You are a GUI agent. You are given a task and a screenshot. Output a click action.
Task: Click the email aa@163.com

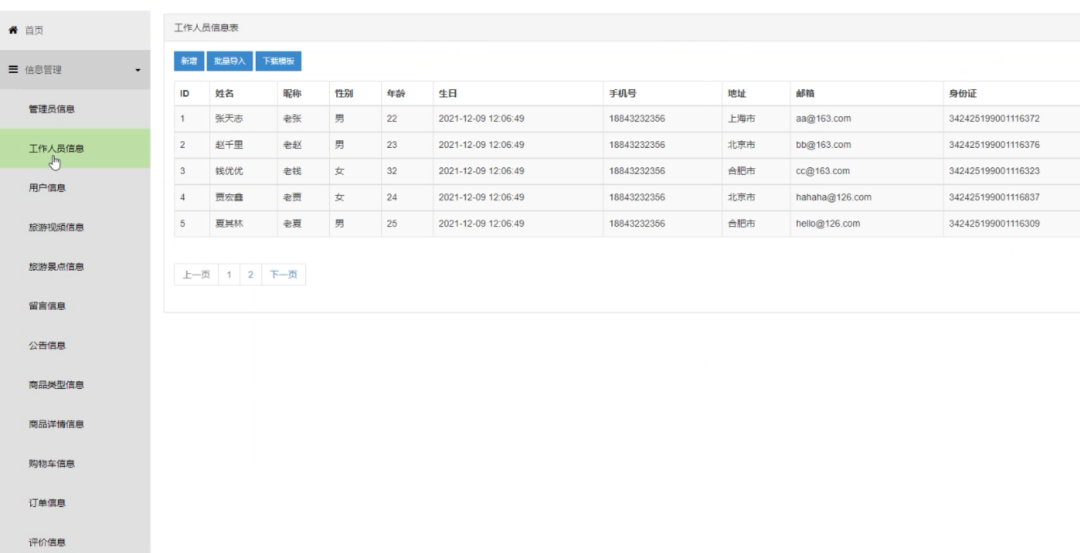point(823,118)
